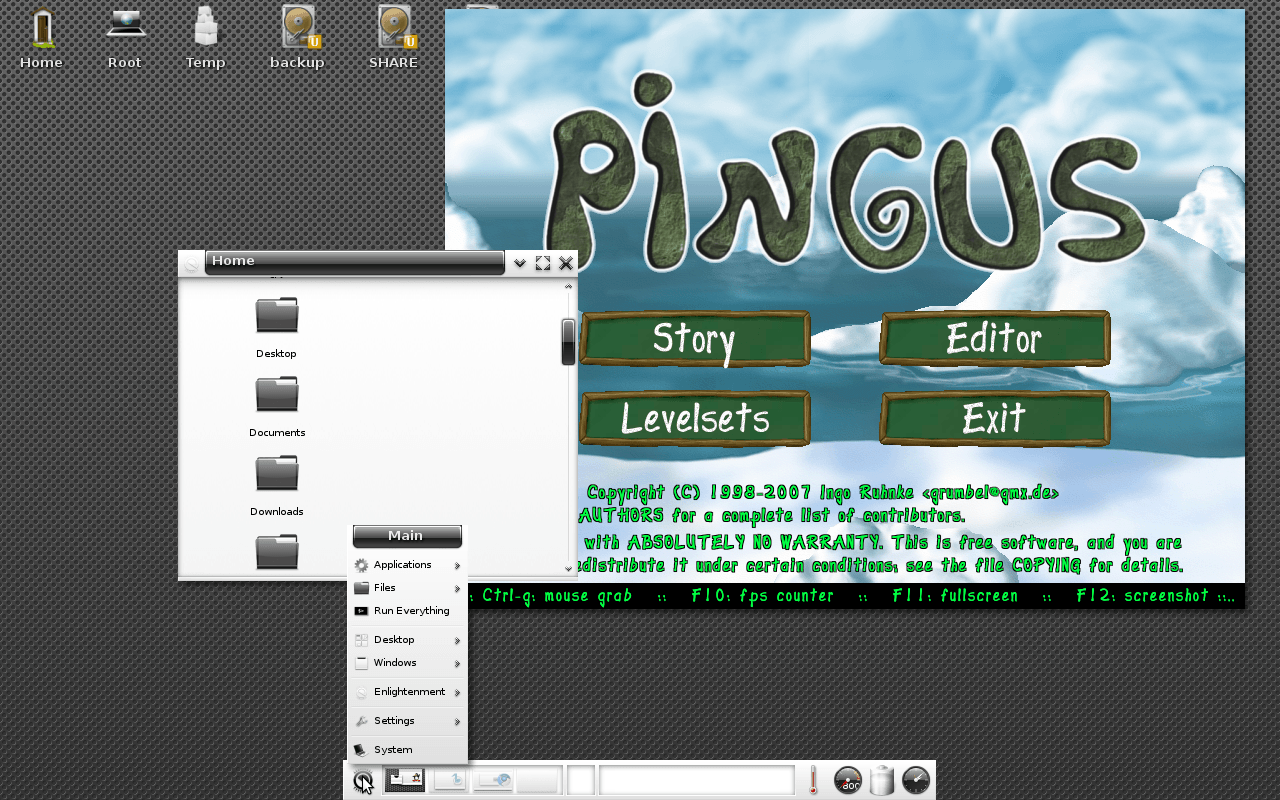Viewport: 1280px width, 800px height.
Task: Switch to fourth virtual desktop in pager
Action: point(538,780)
